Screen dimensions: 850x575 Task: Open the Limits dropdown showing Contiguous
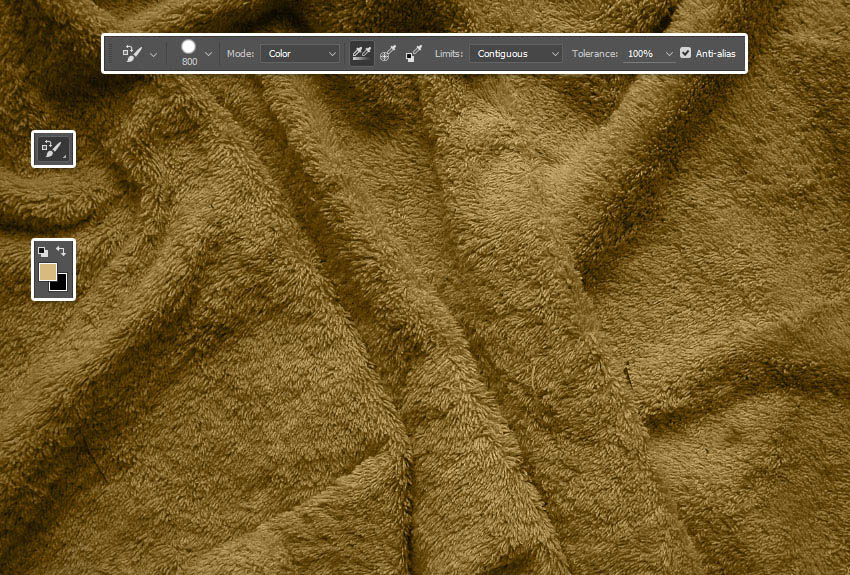point(517,54)
